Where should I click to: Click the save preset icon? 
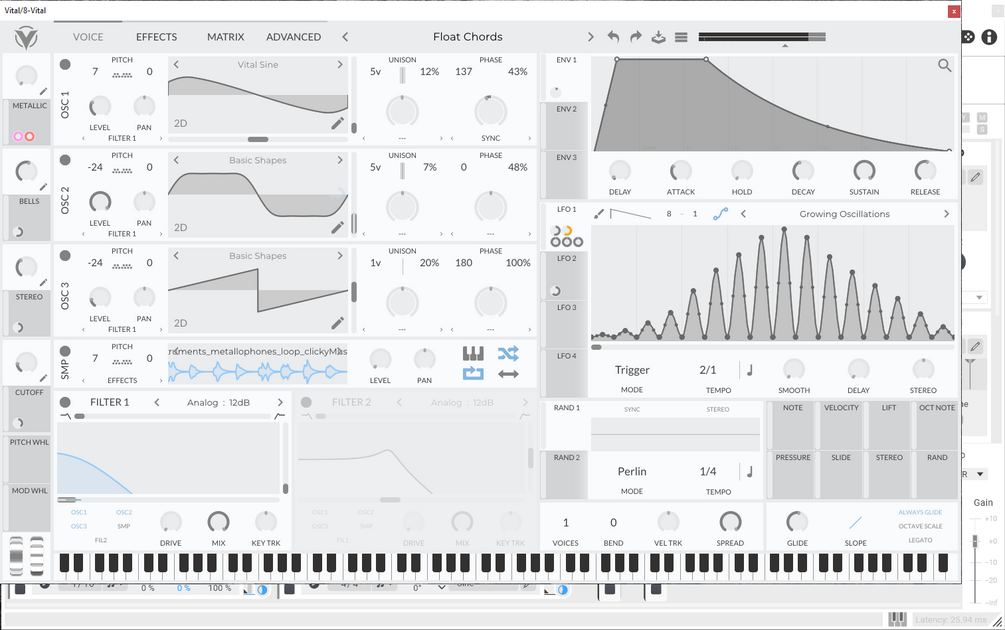click(658, 37)
